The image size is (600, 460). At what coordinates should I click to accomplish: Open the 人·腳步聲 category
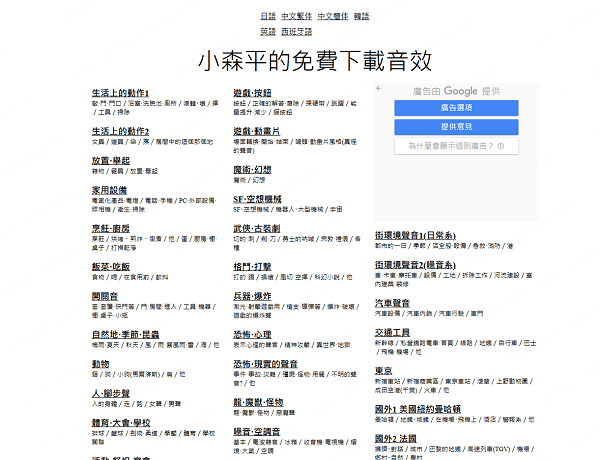[x=111, y=393]
